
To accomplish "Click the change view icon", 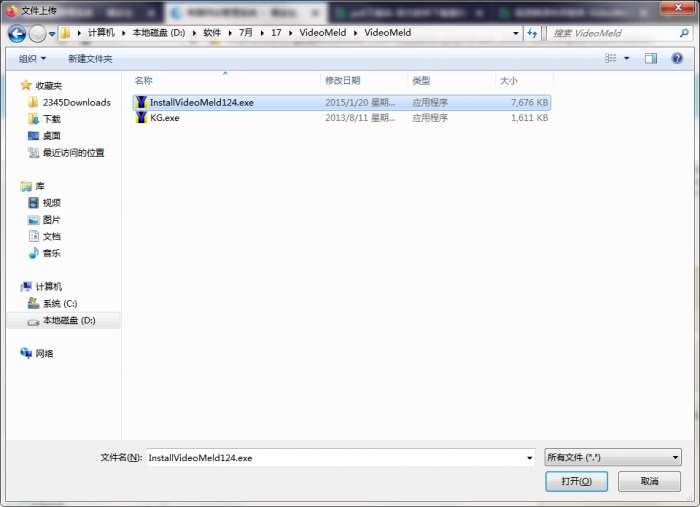I will (x=610, y=58).
